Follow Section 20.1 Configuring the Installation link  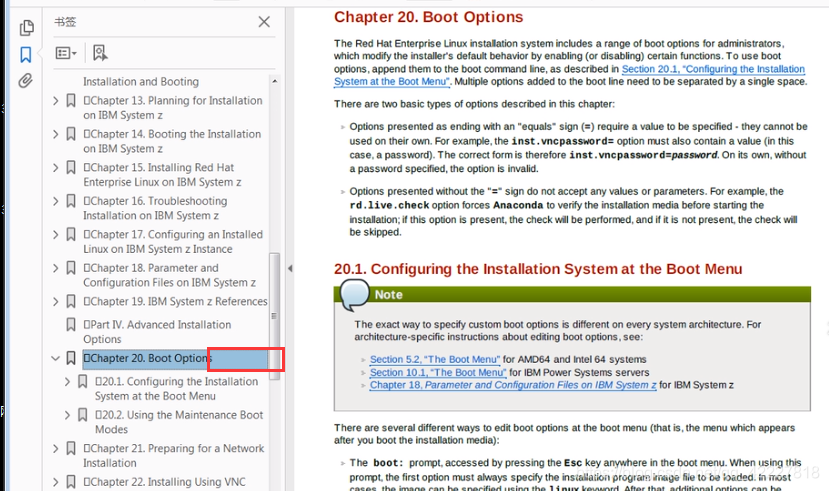(x=713, y=69)
